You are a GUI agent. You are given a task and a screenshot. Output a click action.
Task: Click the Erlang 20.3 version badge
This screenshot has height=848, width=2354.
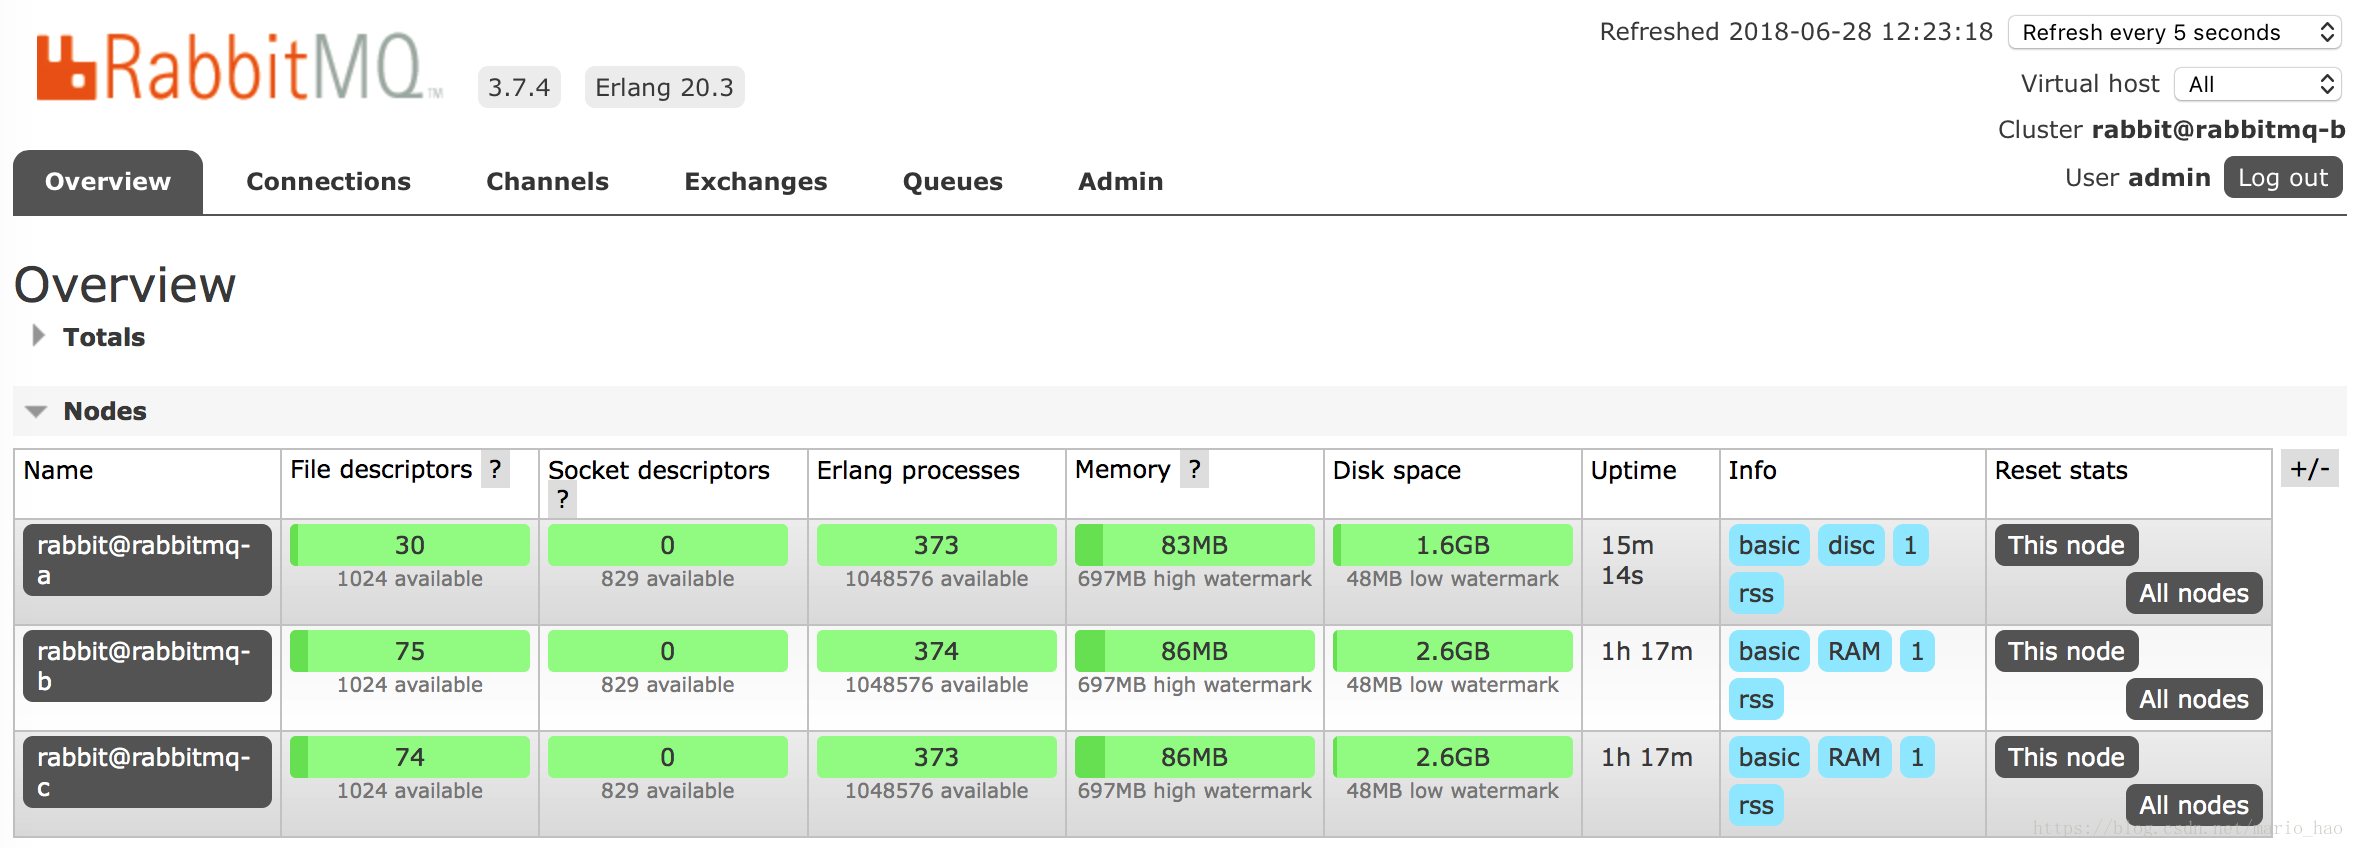(664, 87)
